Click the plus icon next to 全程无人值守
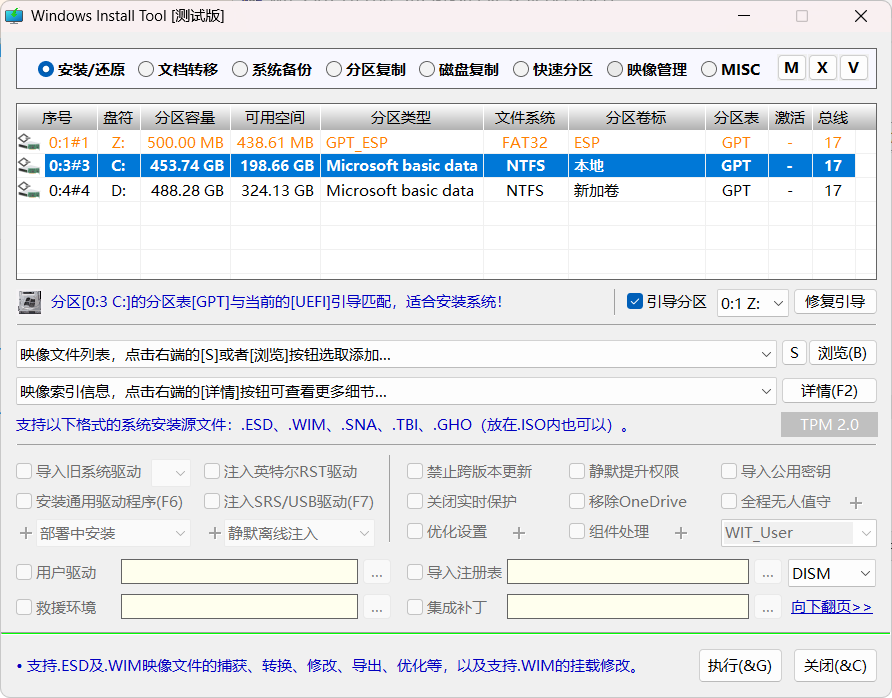This screenshot has height=698, width=892. [856, 503]
